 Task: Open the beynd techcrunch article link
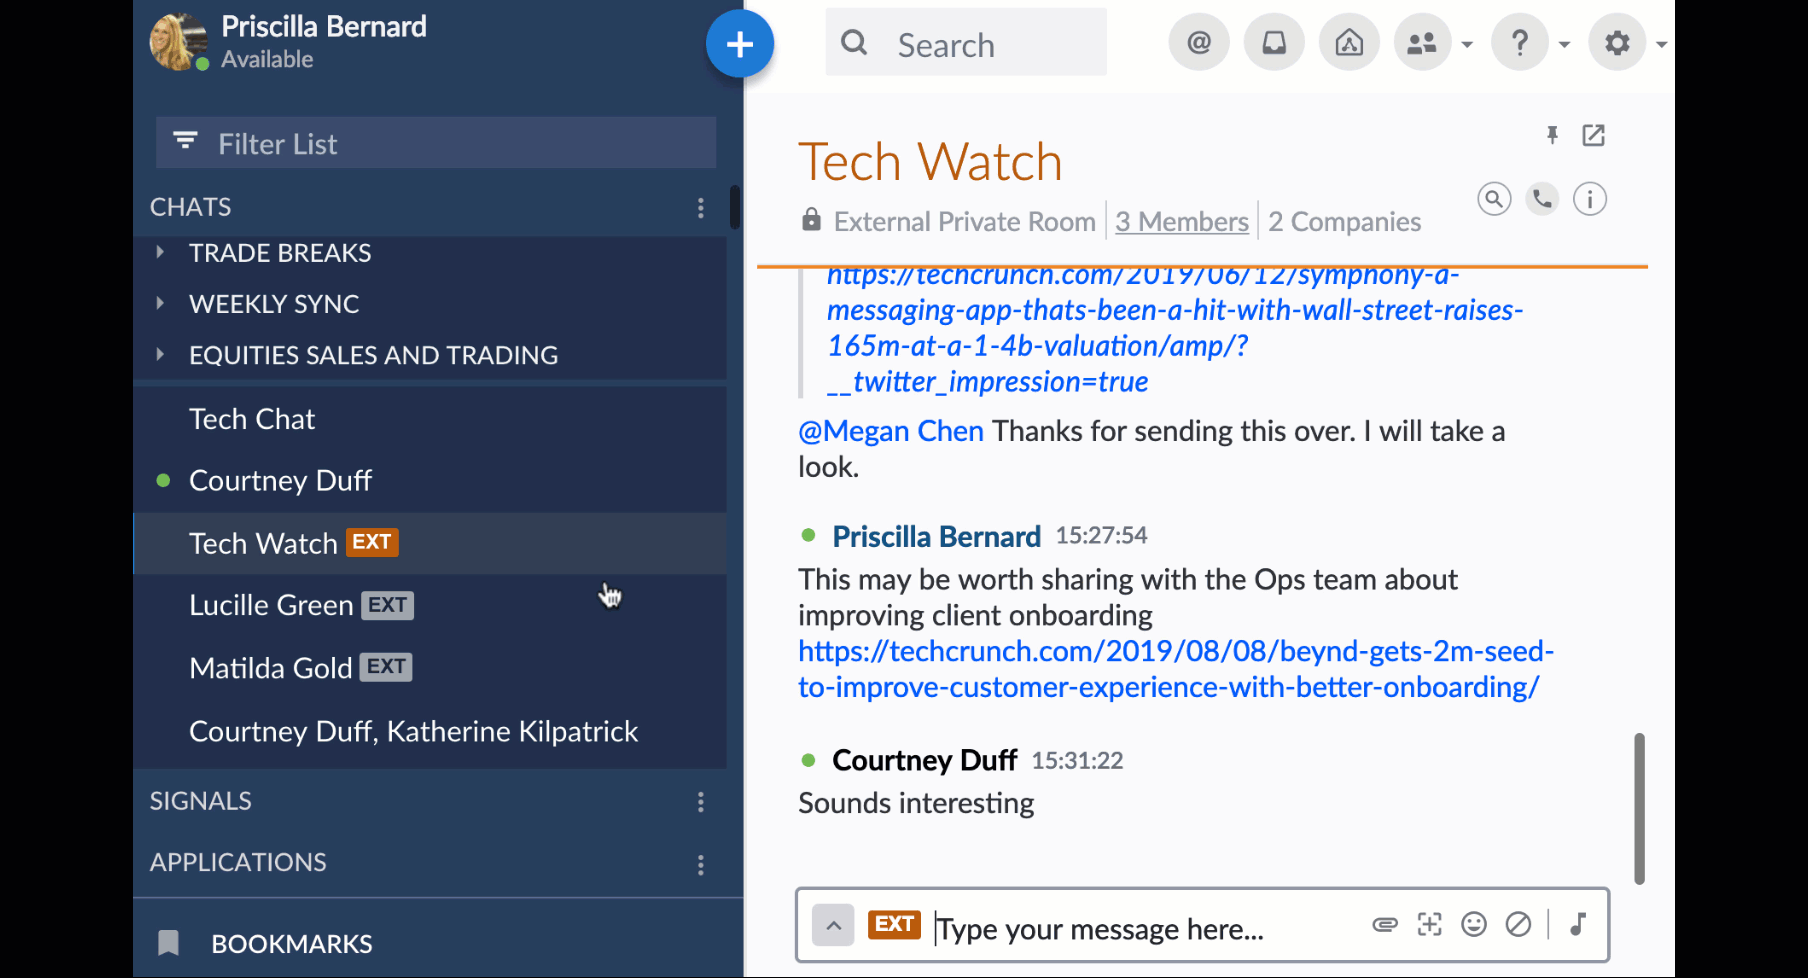pos(1175,669)
